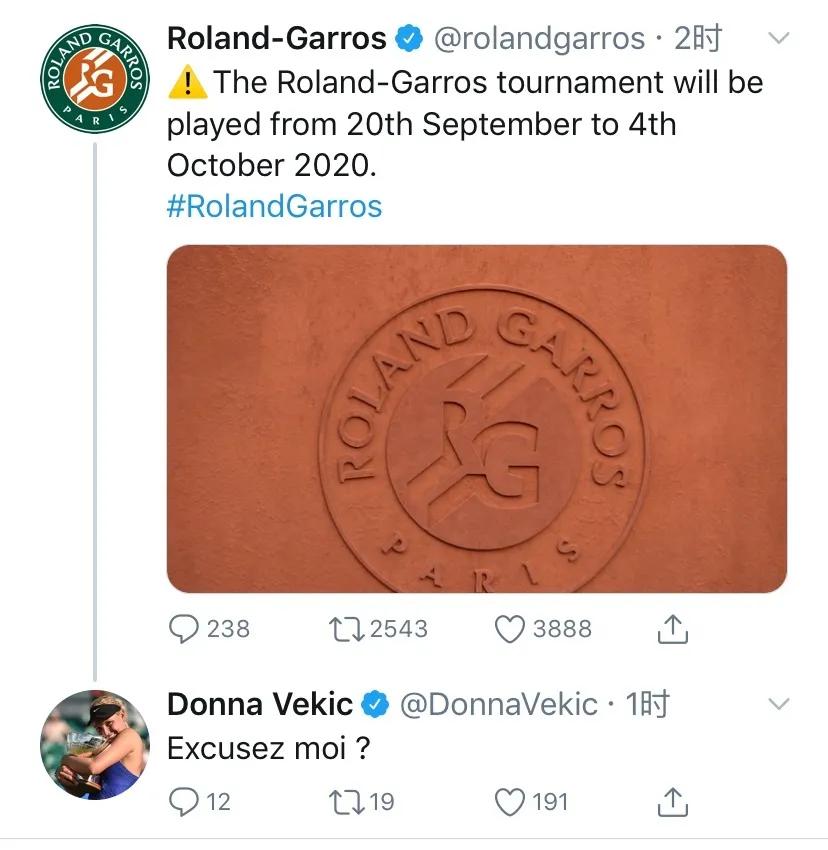828x850 pixels.
Task: Click the @DonnaVekic handle
Action: click(498, 704)
